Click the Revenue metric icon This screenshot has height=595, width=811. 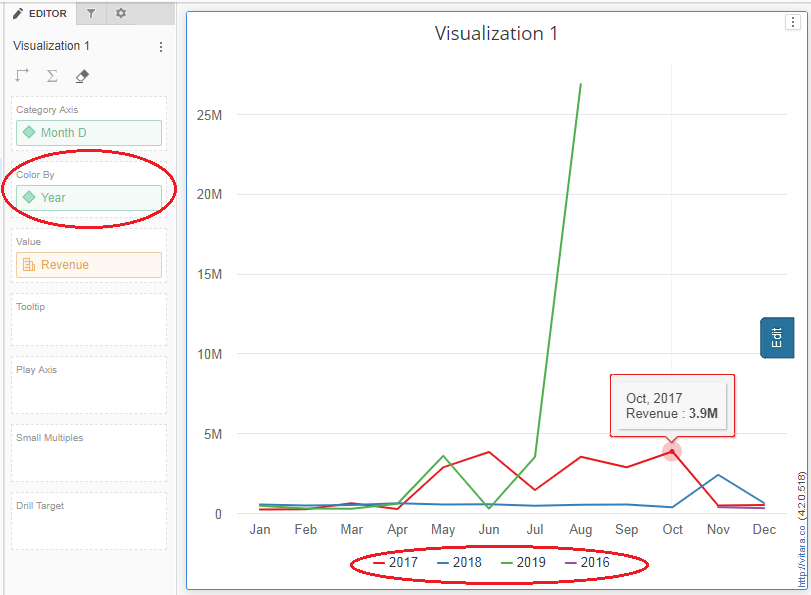point(28,264)
